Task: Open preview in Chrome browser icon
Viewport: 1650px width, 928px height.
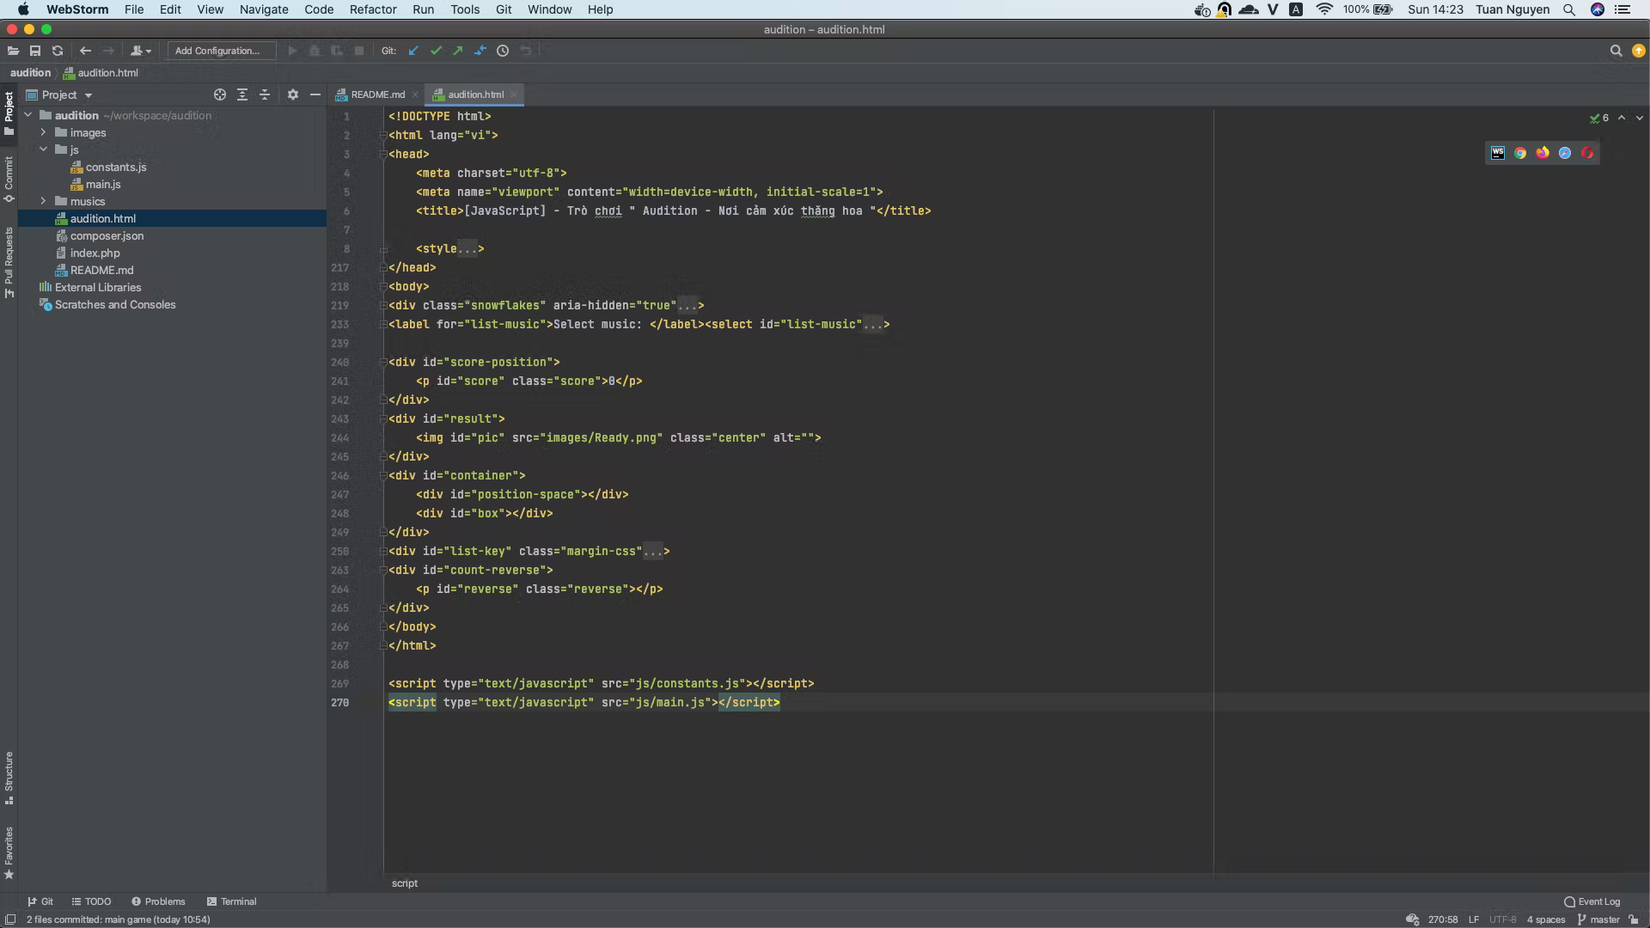Action: [x=1520, y=153]
